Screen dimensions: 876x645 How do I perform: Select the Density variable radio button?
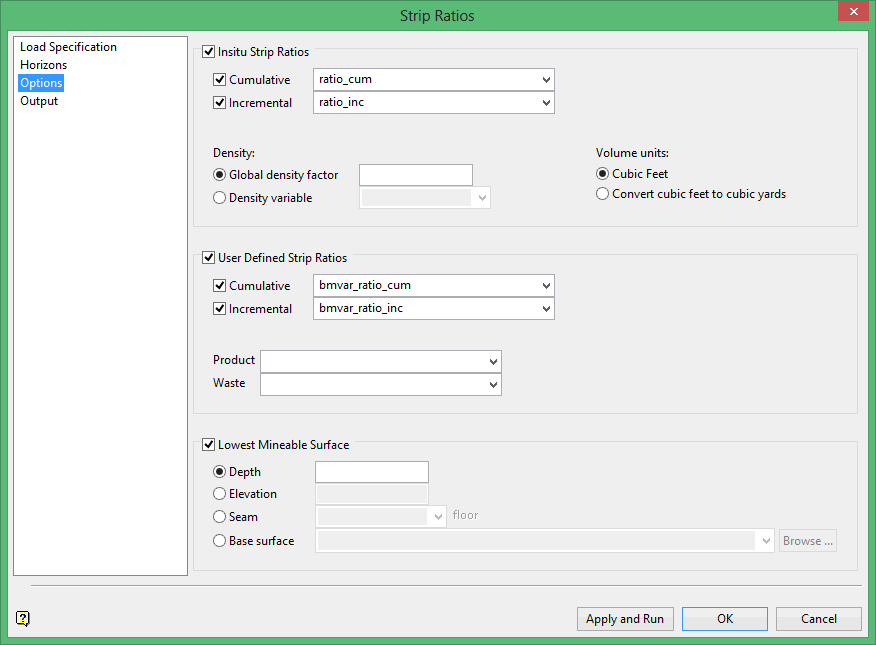(x=220, y=198)
